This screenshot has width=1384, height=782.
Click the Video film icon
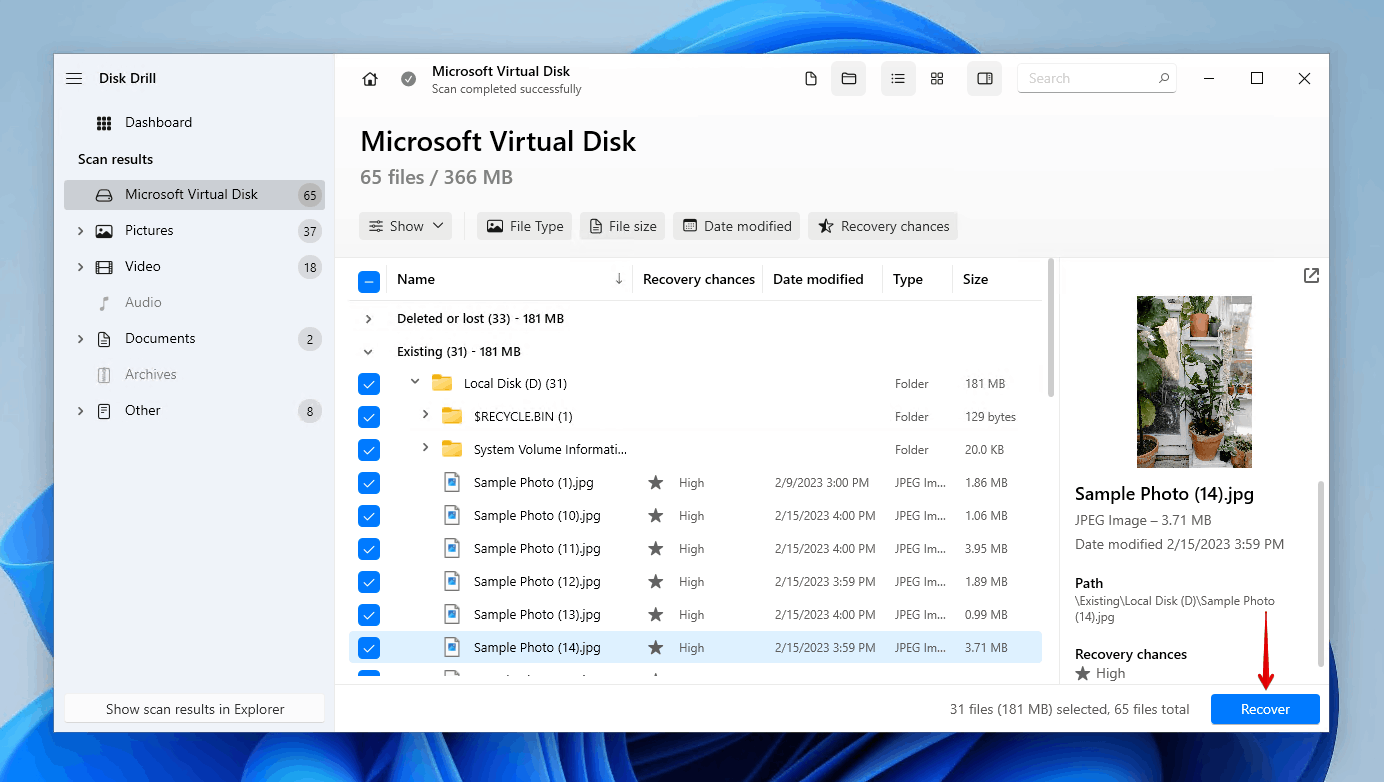(104, 267)
